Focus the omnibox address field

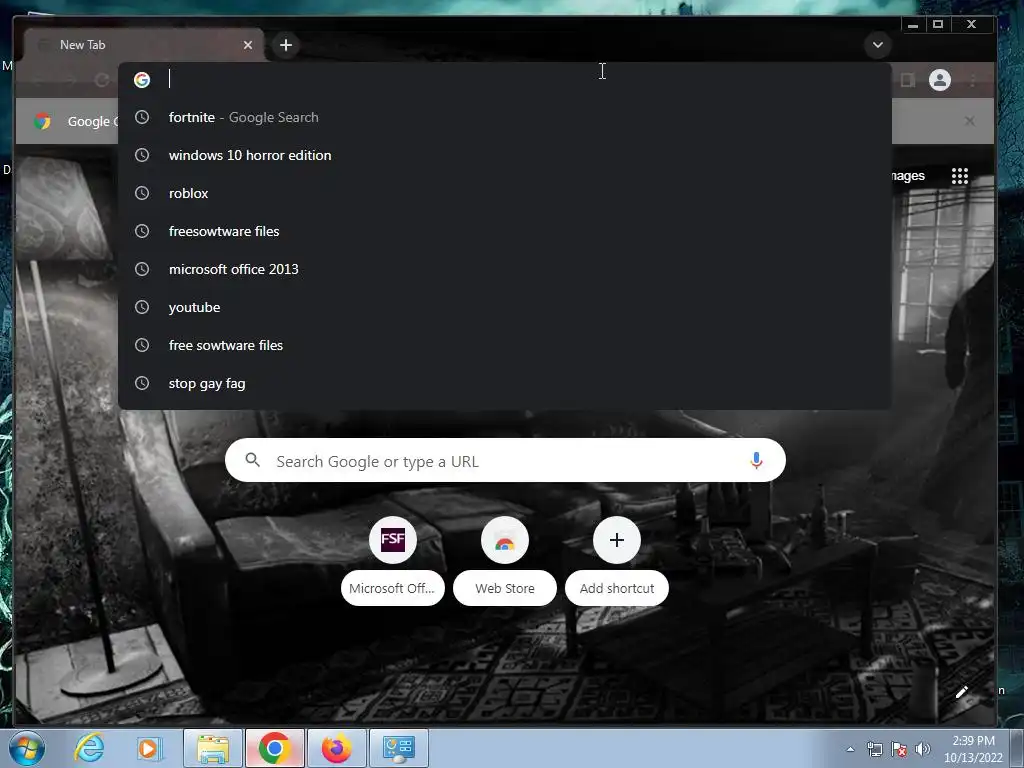pyautogui.click(x=505, y=80)
